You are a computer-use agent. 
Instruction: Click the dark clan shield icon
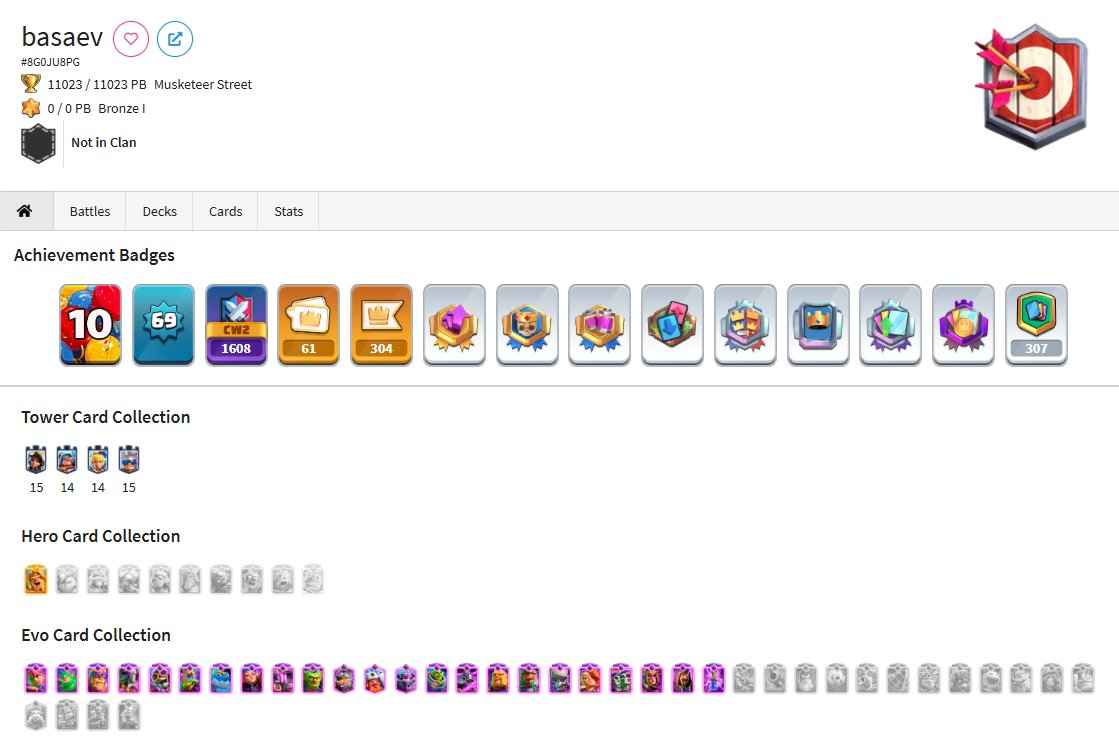[39, 143]
